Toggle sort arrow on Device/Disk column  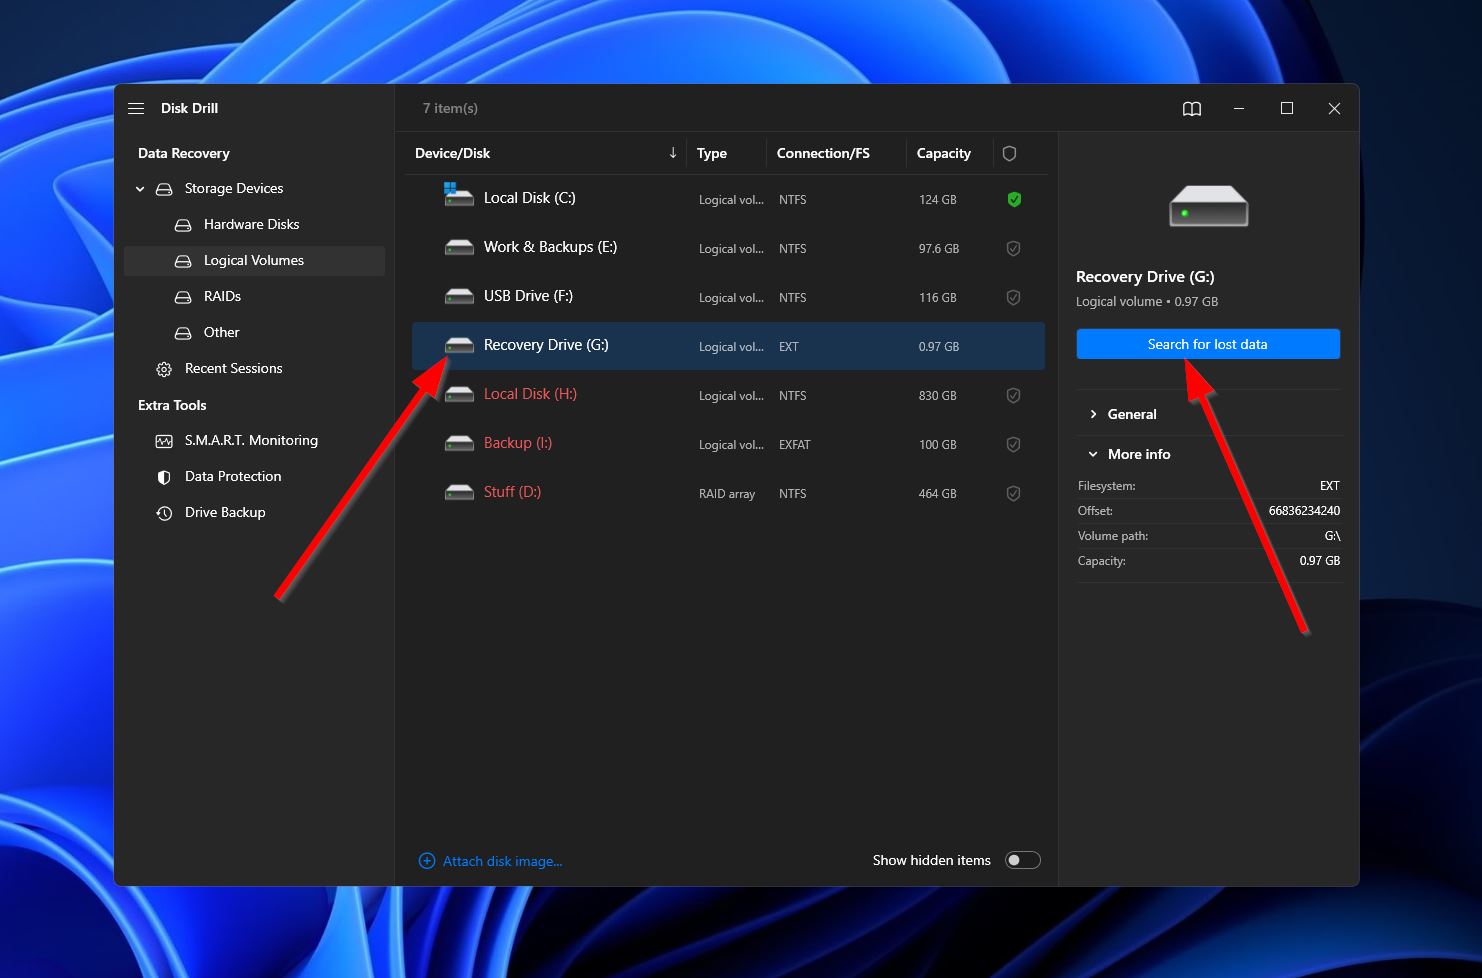[673, 153]
